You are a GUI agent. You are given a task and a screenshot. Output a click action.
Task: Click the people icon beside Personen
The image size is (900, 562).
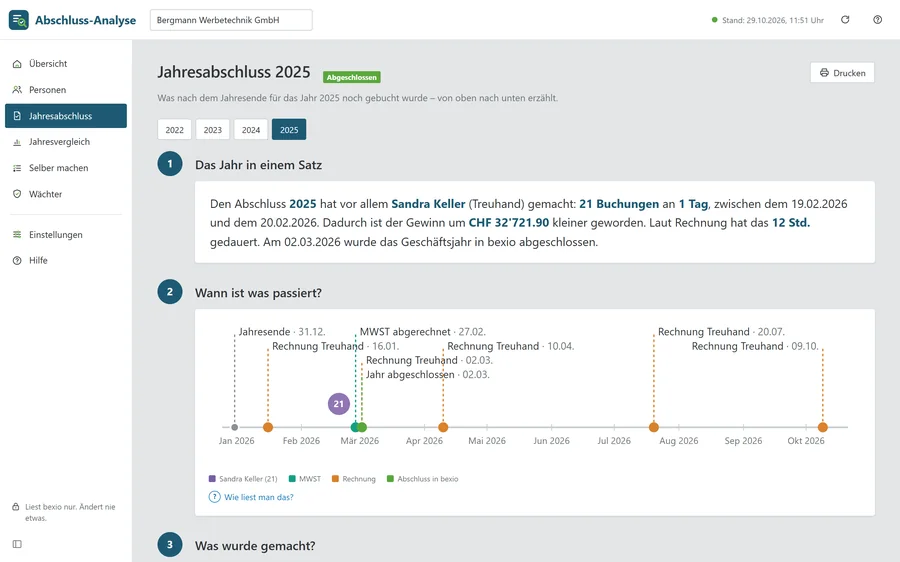click(17, 90)
